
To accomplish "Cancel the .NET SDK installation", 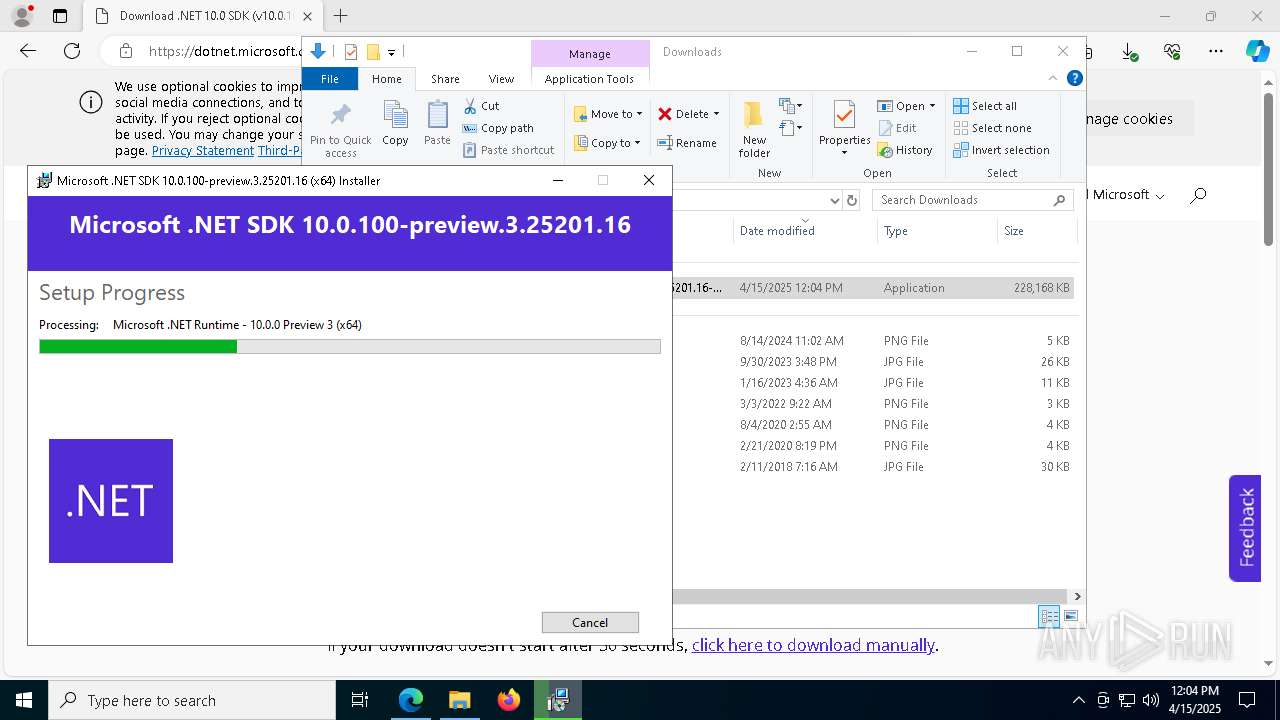I will (x=590, y=622).
